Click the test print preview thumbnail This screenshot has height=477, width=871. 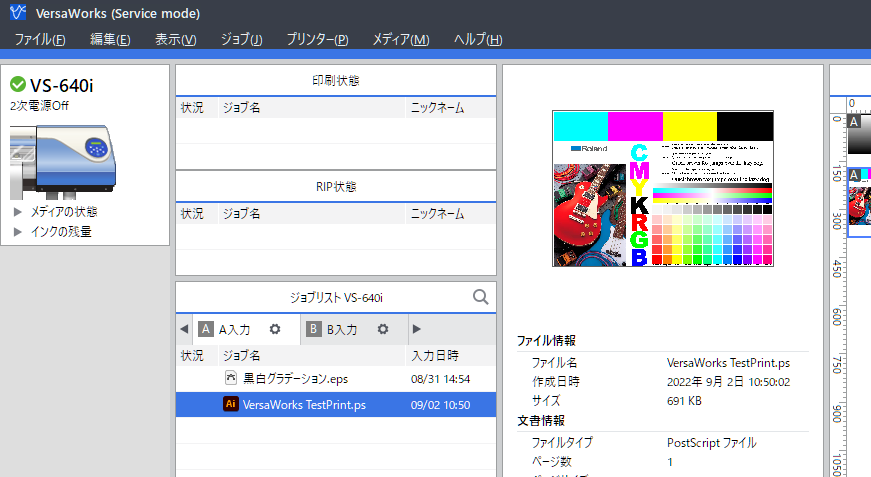click(663, 188)
